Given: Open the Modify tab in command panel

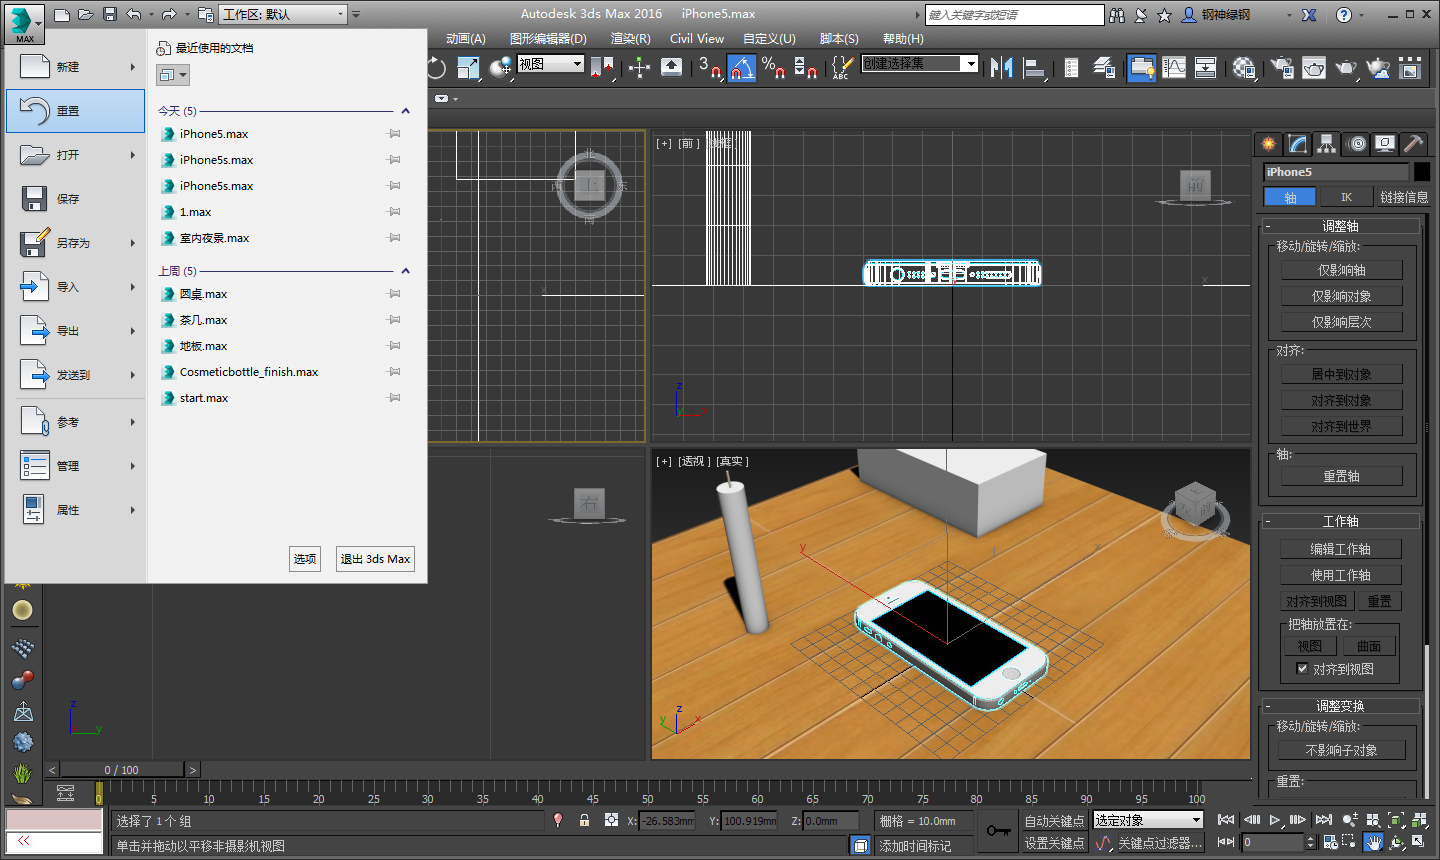Looking at the screenshot, I should [x=1298, y=144].
